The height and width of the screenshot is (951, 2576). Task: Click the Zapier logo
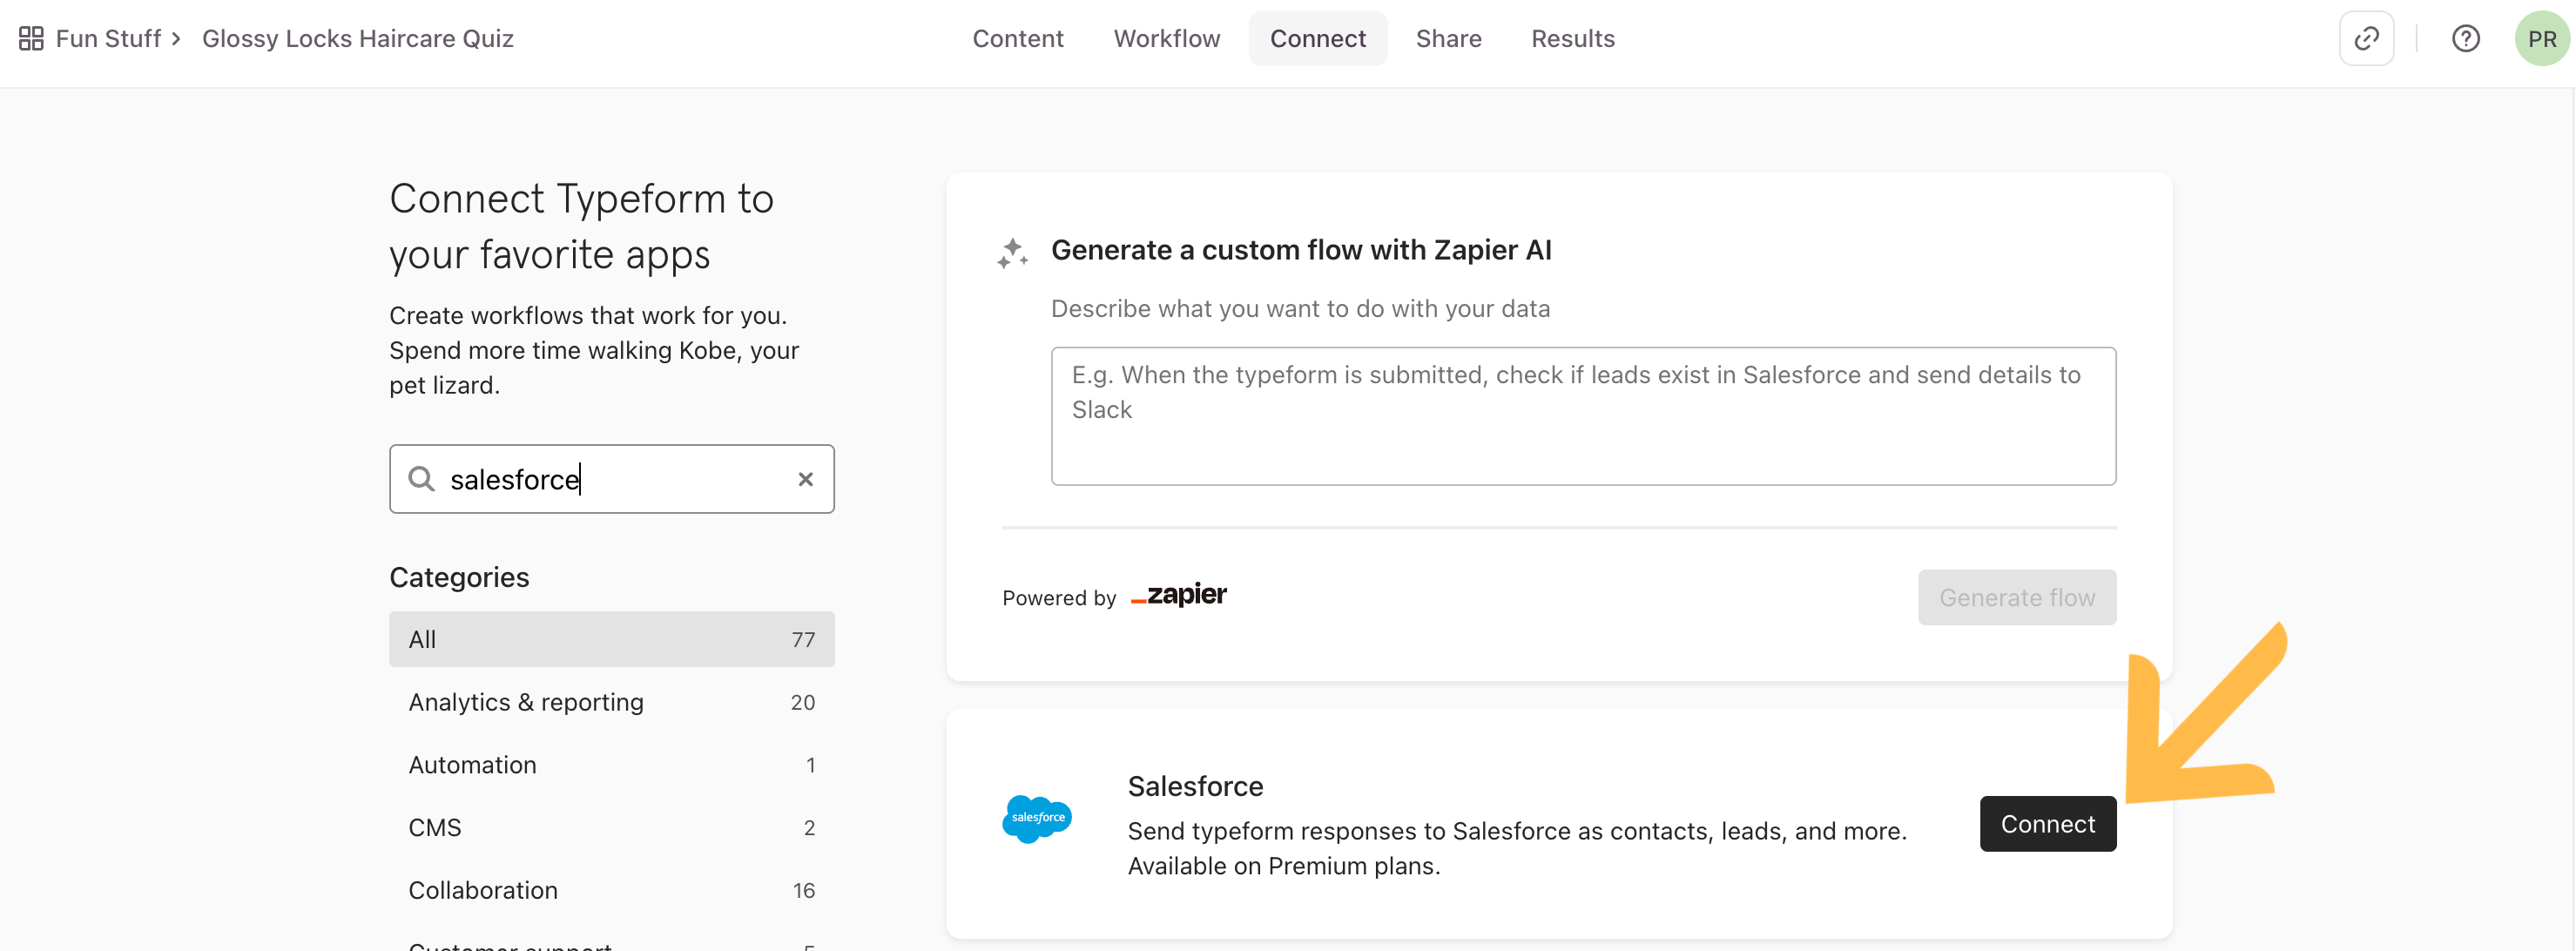point(1178,595)
